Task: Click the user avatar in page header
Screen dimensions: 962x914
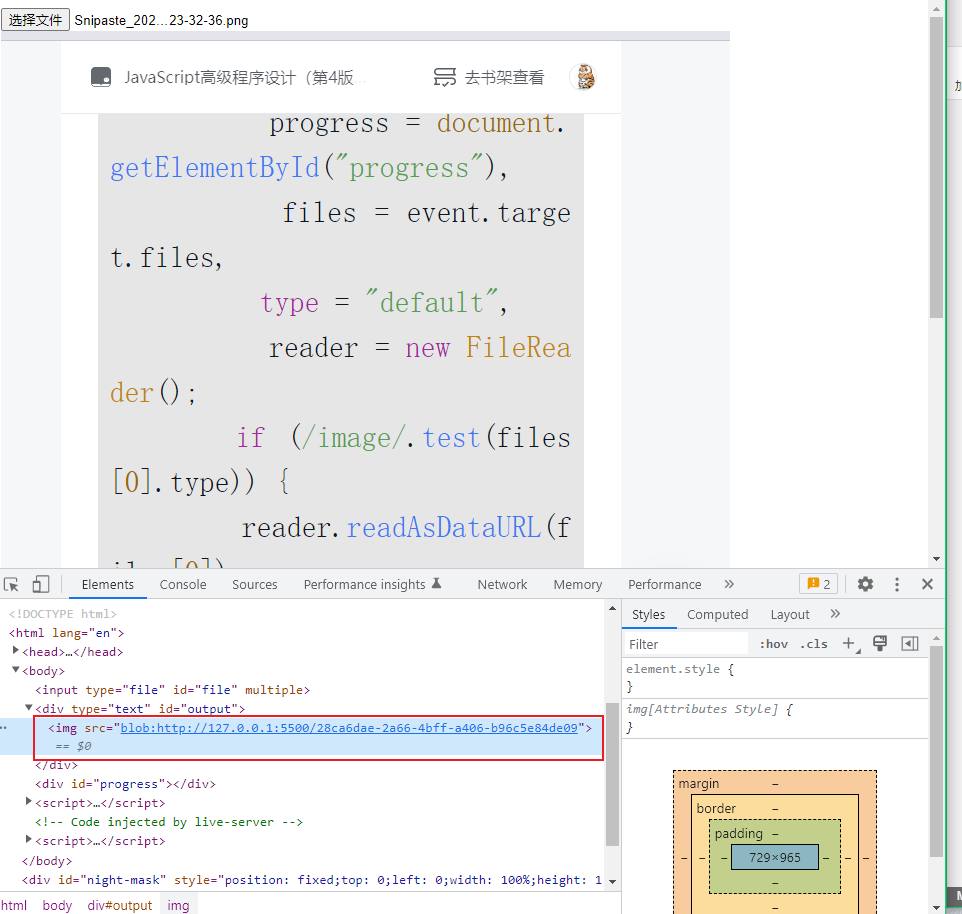Action: tap(584, 77)
